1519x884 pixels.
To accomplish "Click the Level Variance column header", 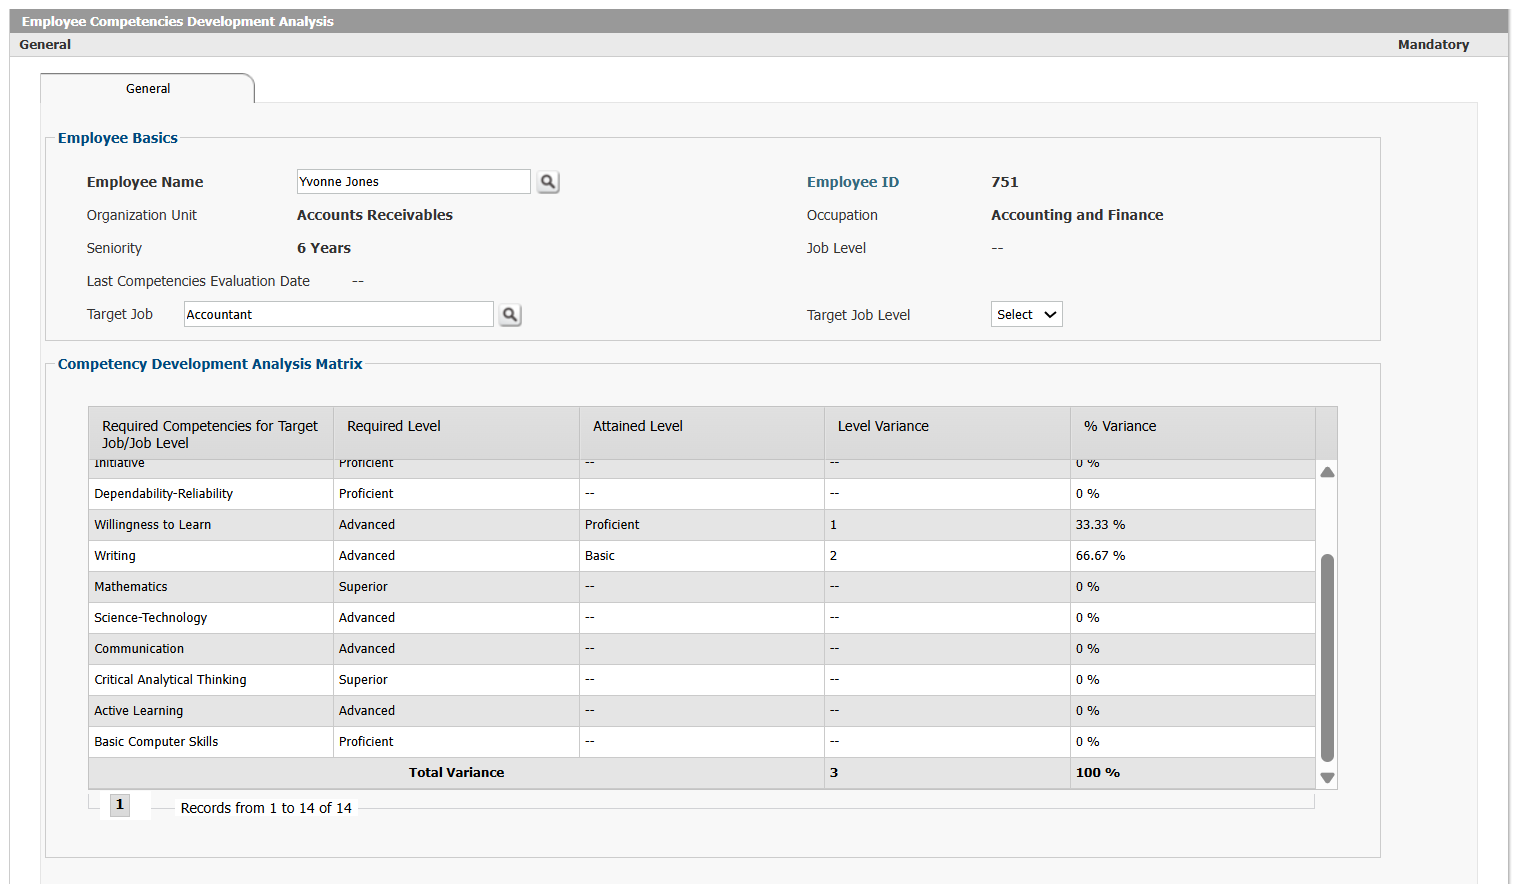I will pyautogui.click(x=947, y=433).
